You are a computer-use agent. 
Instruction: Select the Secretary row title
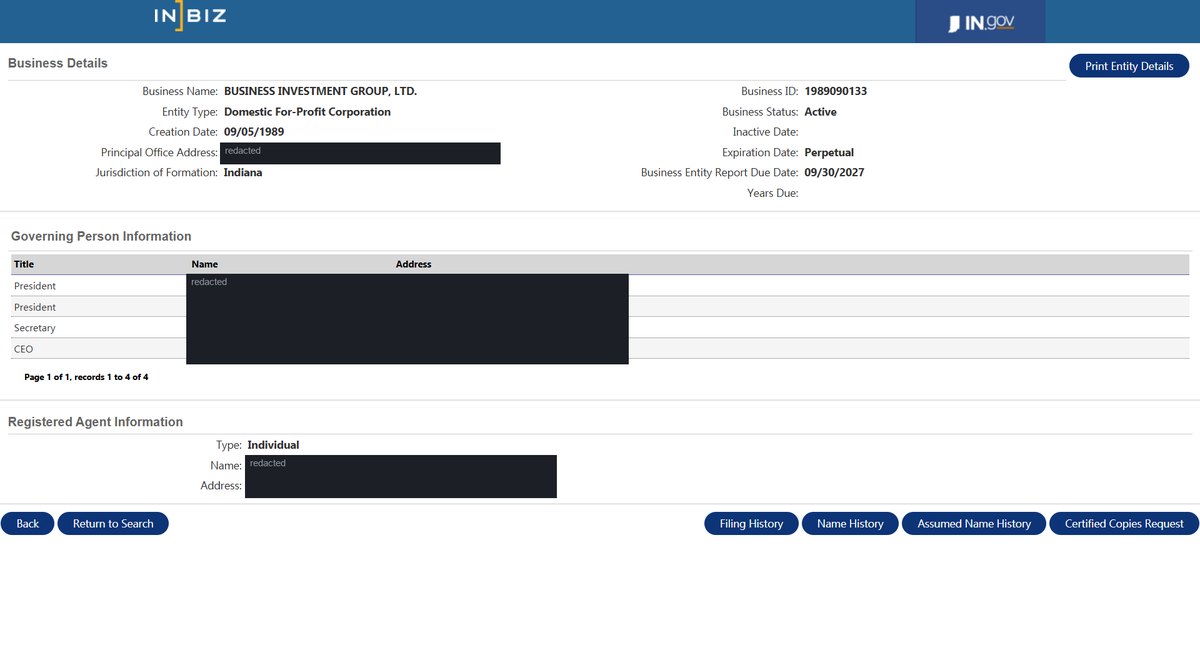point(35,328)
